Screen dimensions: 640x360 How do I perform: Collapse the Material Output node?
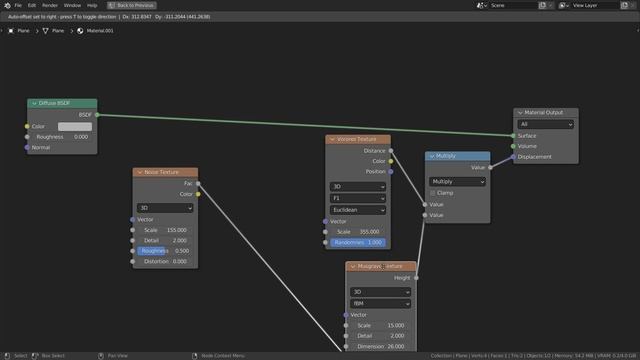tap(520, 113)
